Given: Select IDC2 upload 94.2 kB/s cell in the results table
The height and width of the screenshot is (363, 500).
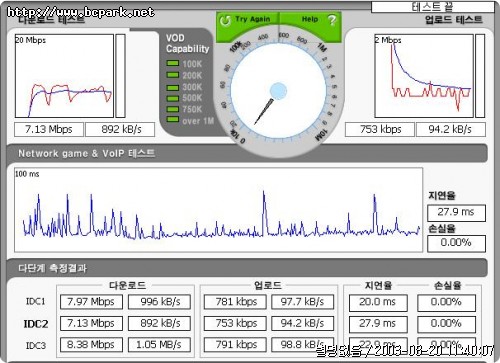Looking at the screenshot, I should pos(303,323).
